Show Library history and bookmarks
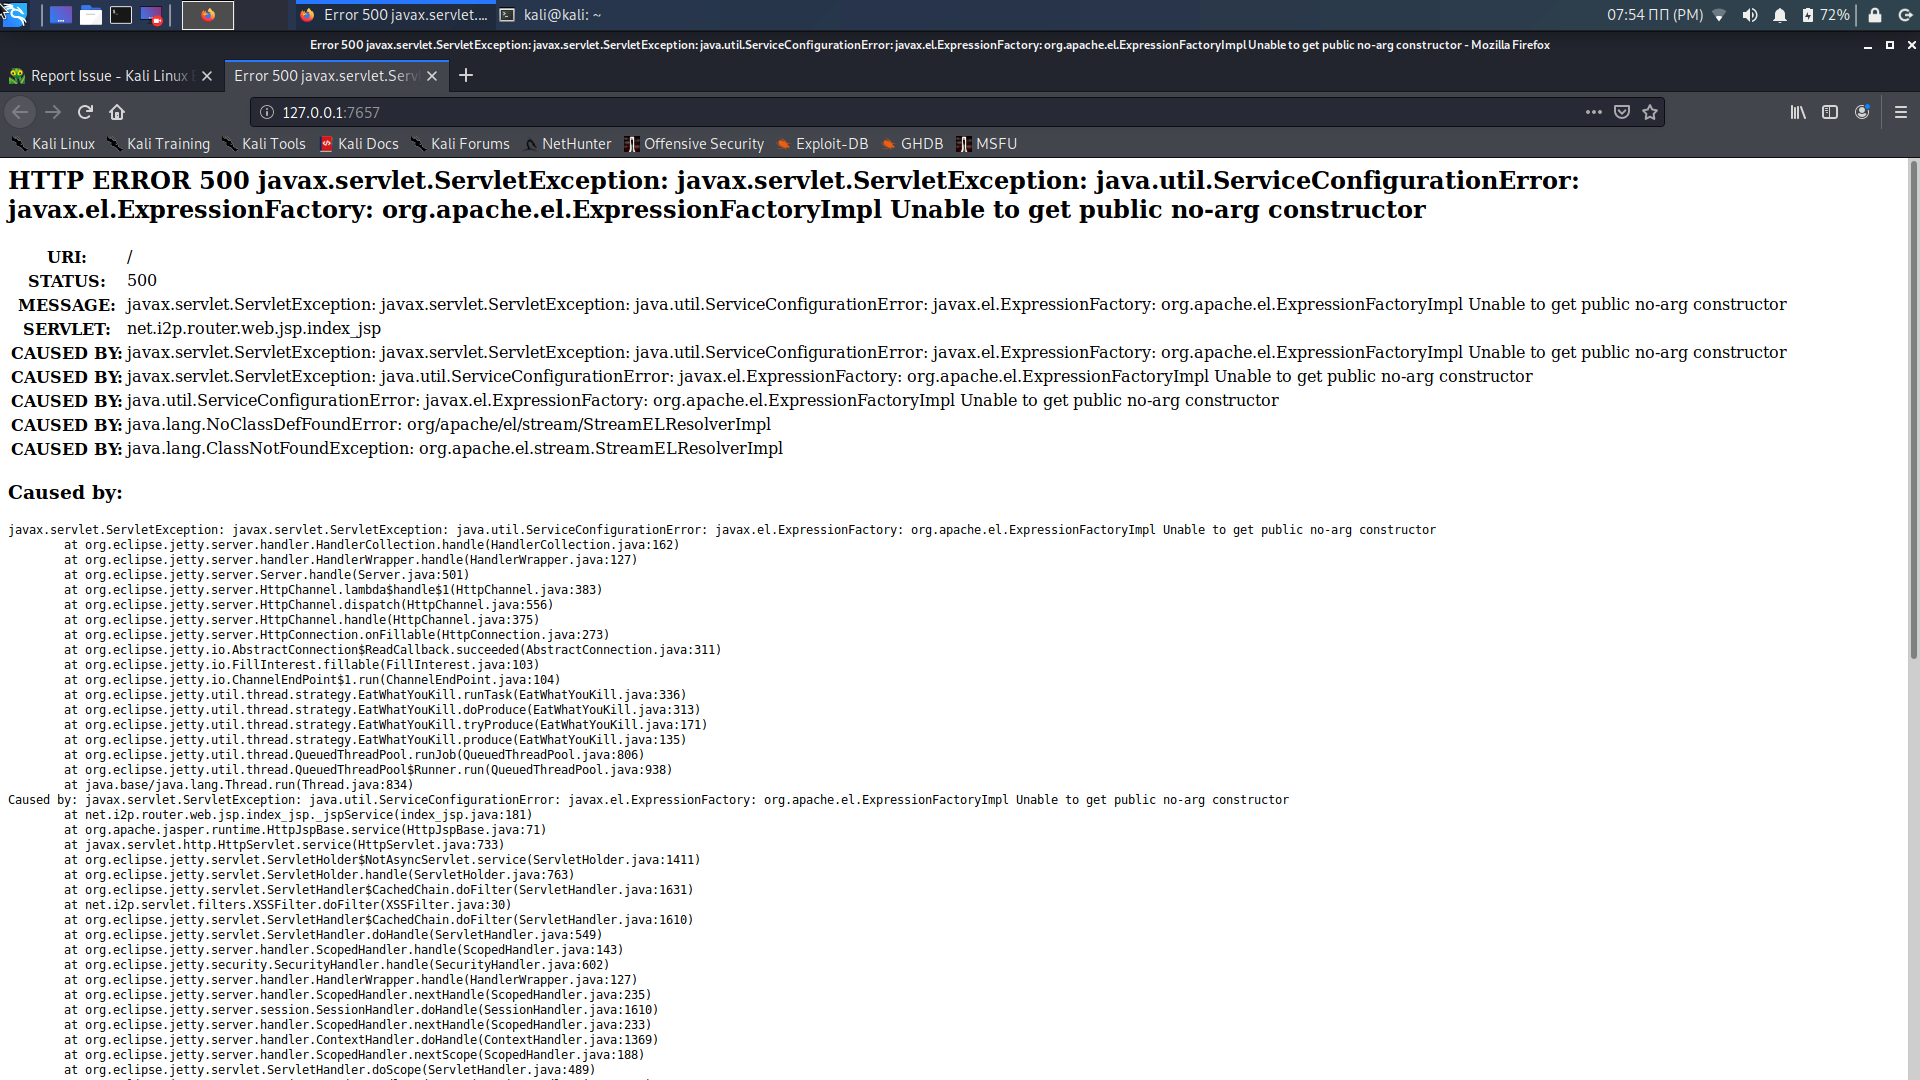 coord(1798,112)
